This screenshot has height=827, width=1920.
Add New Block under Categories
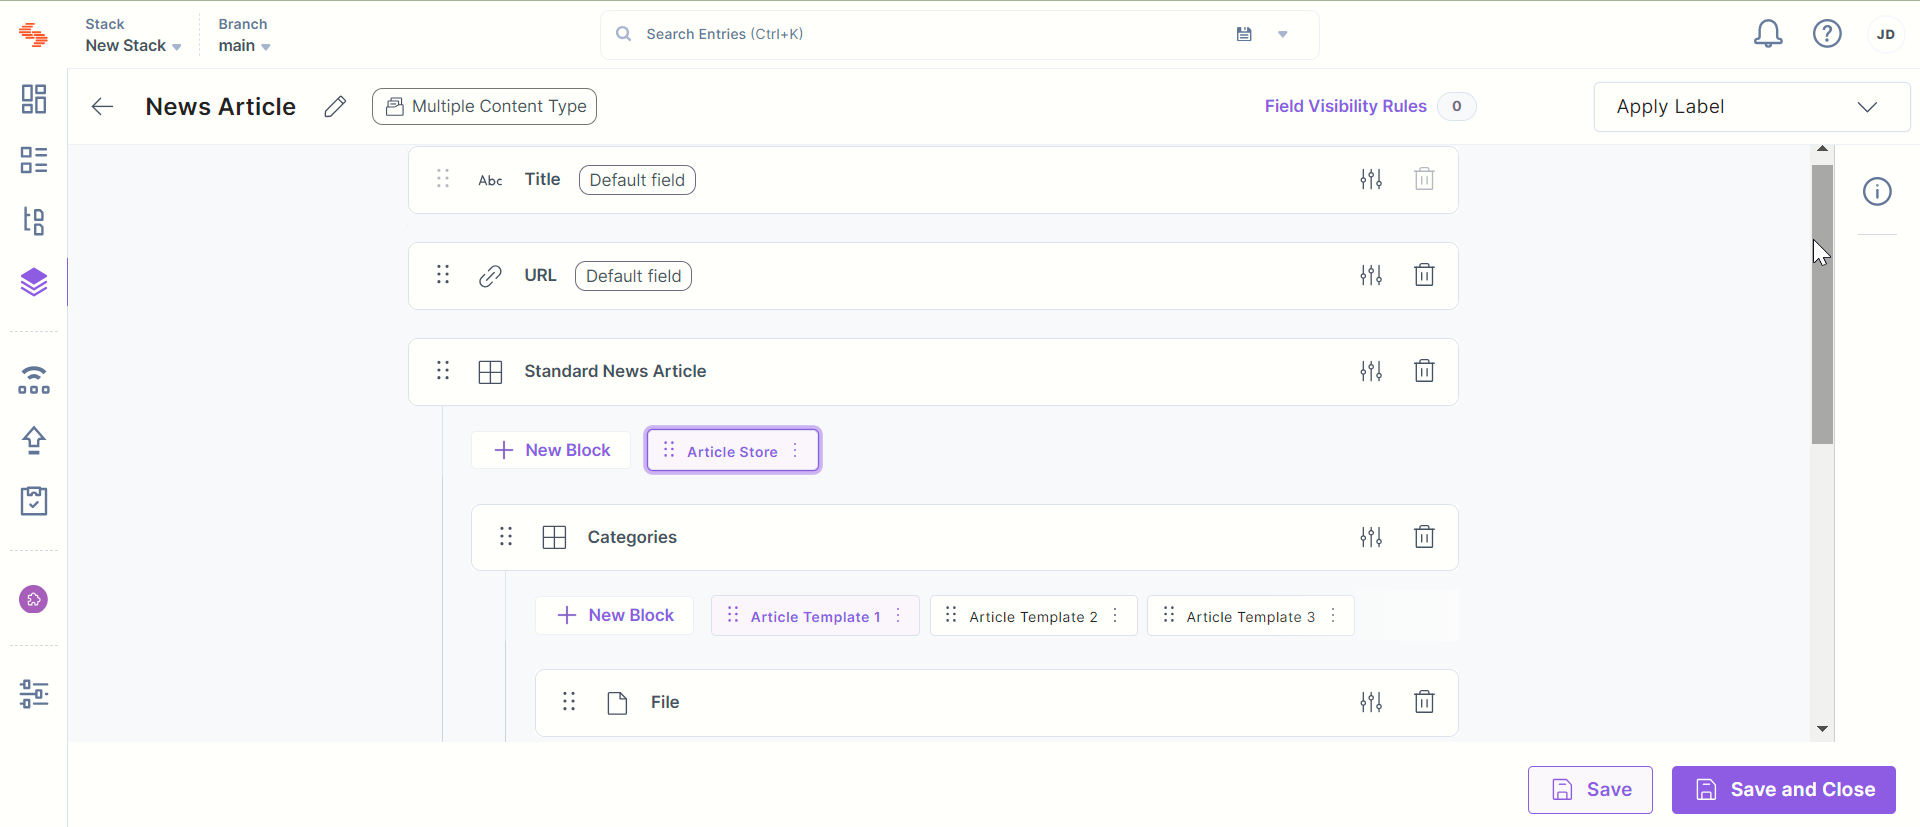(614, 615)
